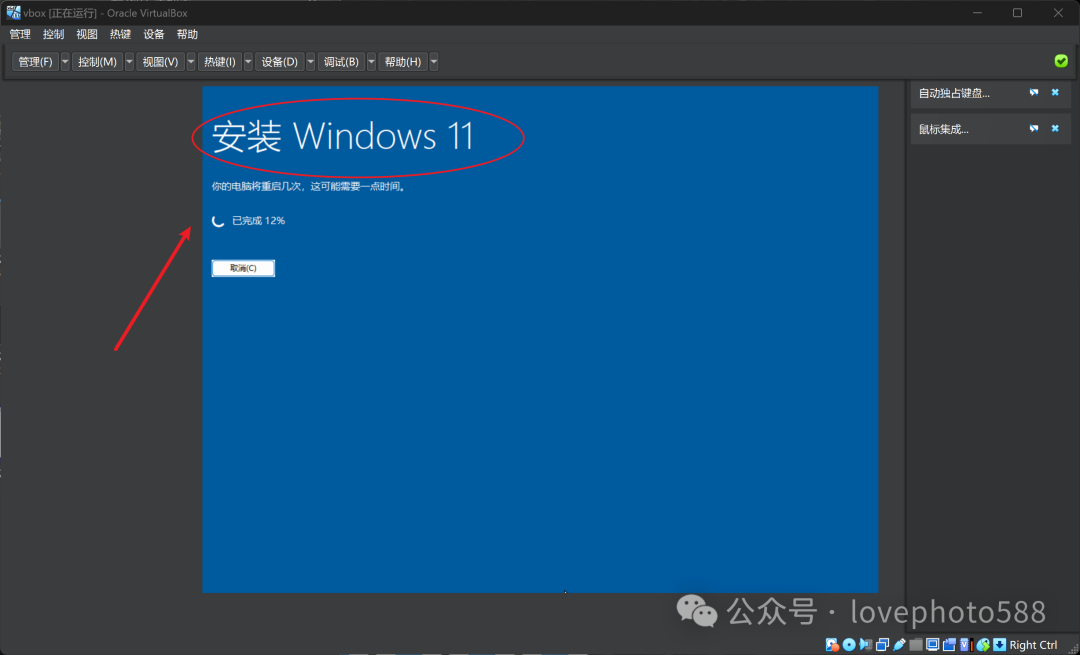Expand the dropdown arrow next to 管理(F)
The height and width of the screenshot is (655, 1080).
click(x=65, y=61)
